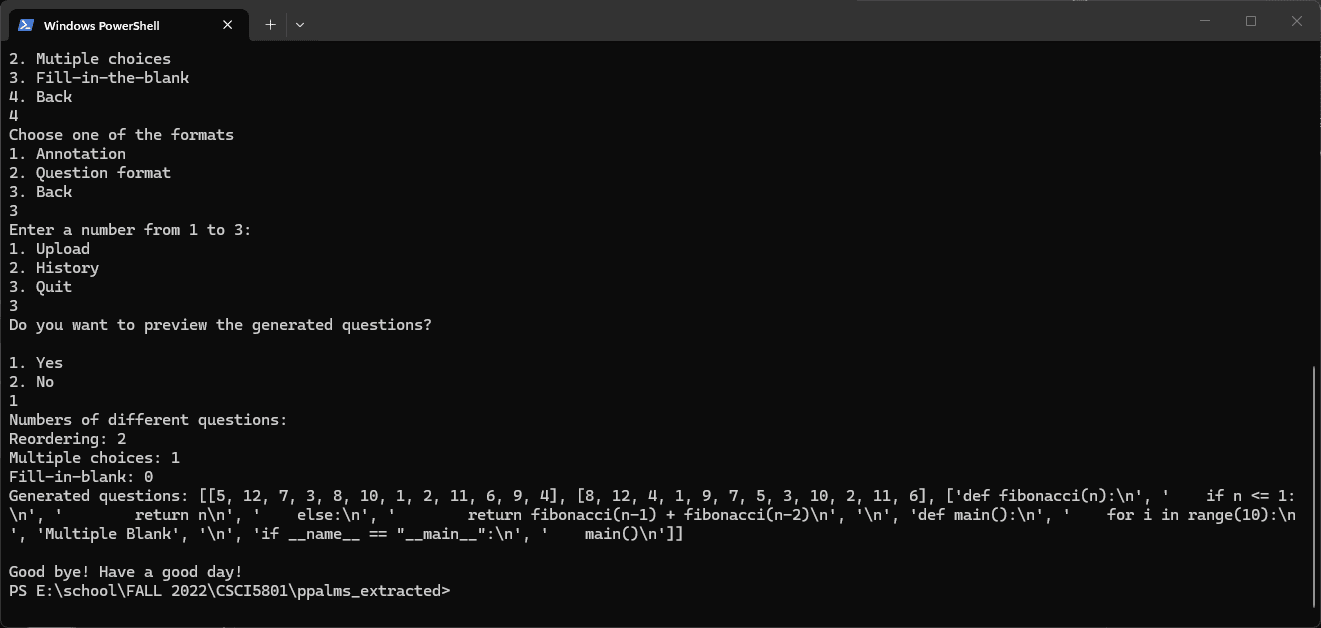Image resolution: width=1321 pixels, height=628 pixels.
Task: Click the "Good bye! Have a good day!" line
Action: pos(126,572)
